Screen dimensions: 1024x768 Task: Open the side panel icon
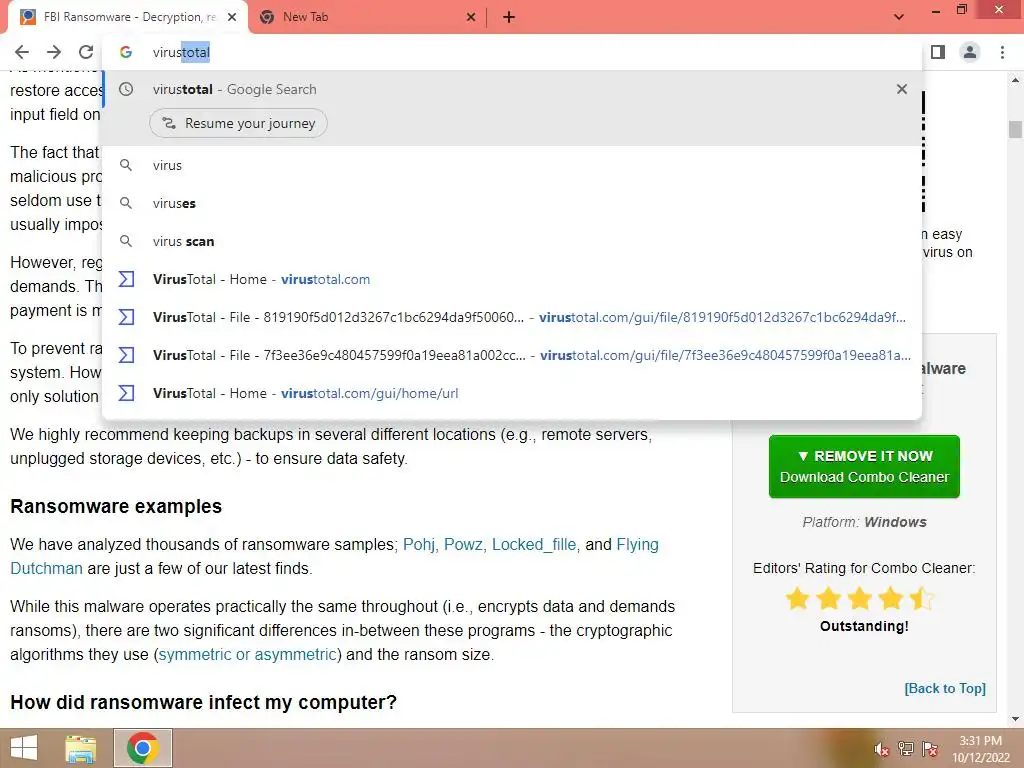[938, 52]
